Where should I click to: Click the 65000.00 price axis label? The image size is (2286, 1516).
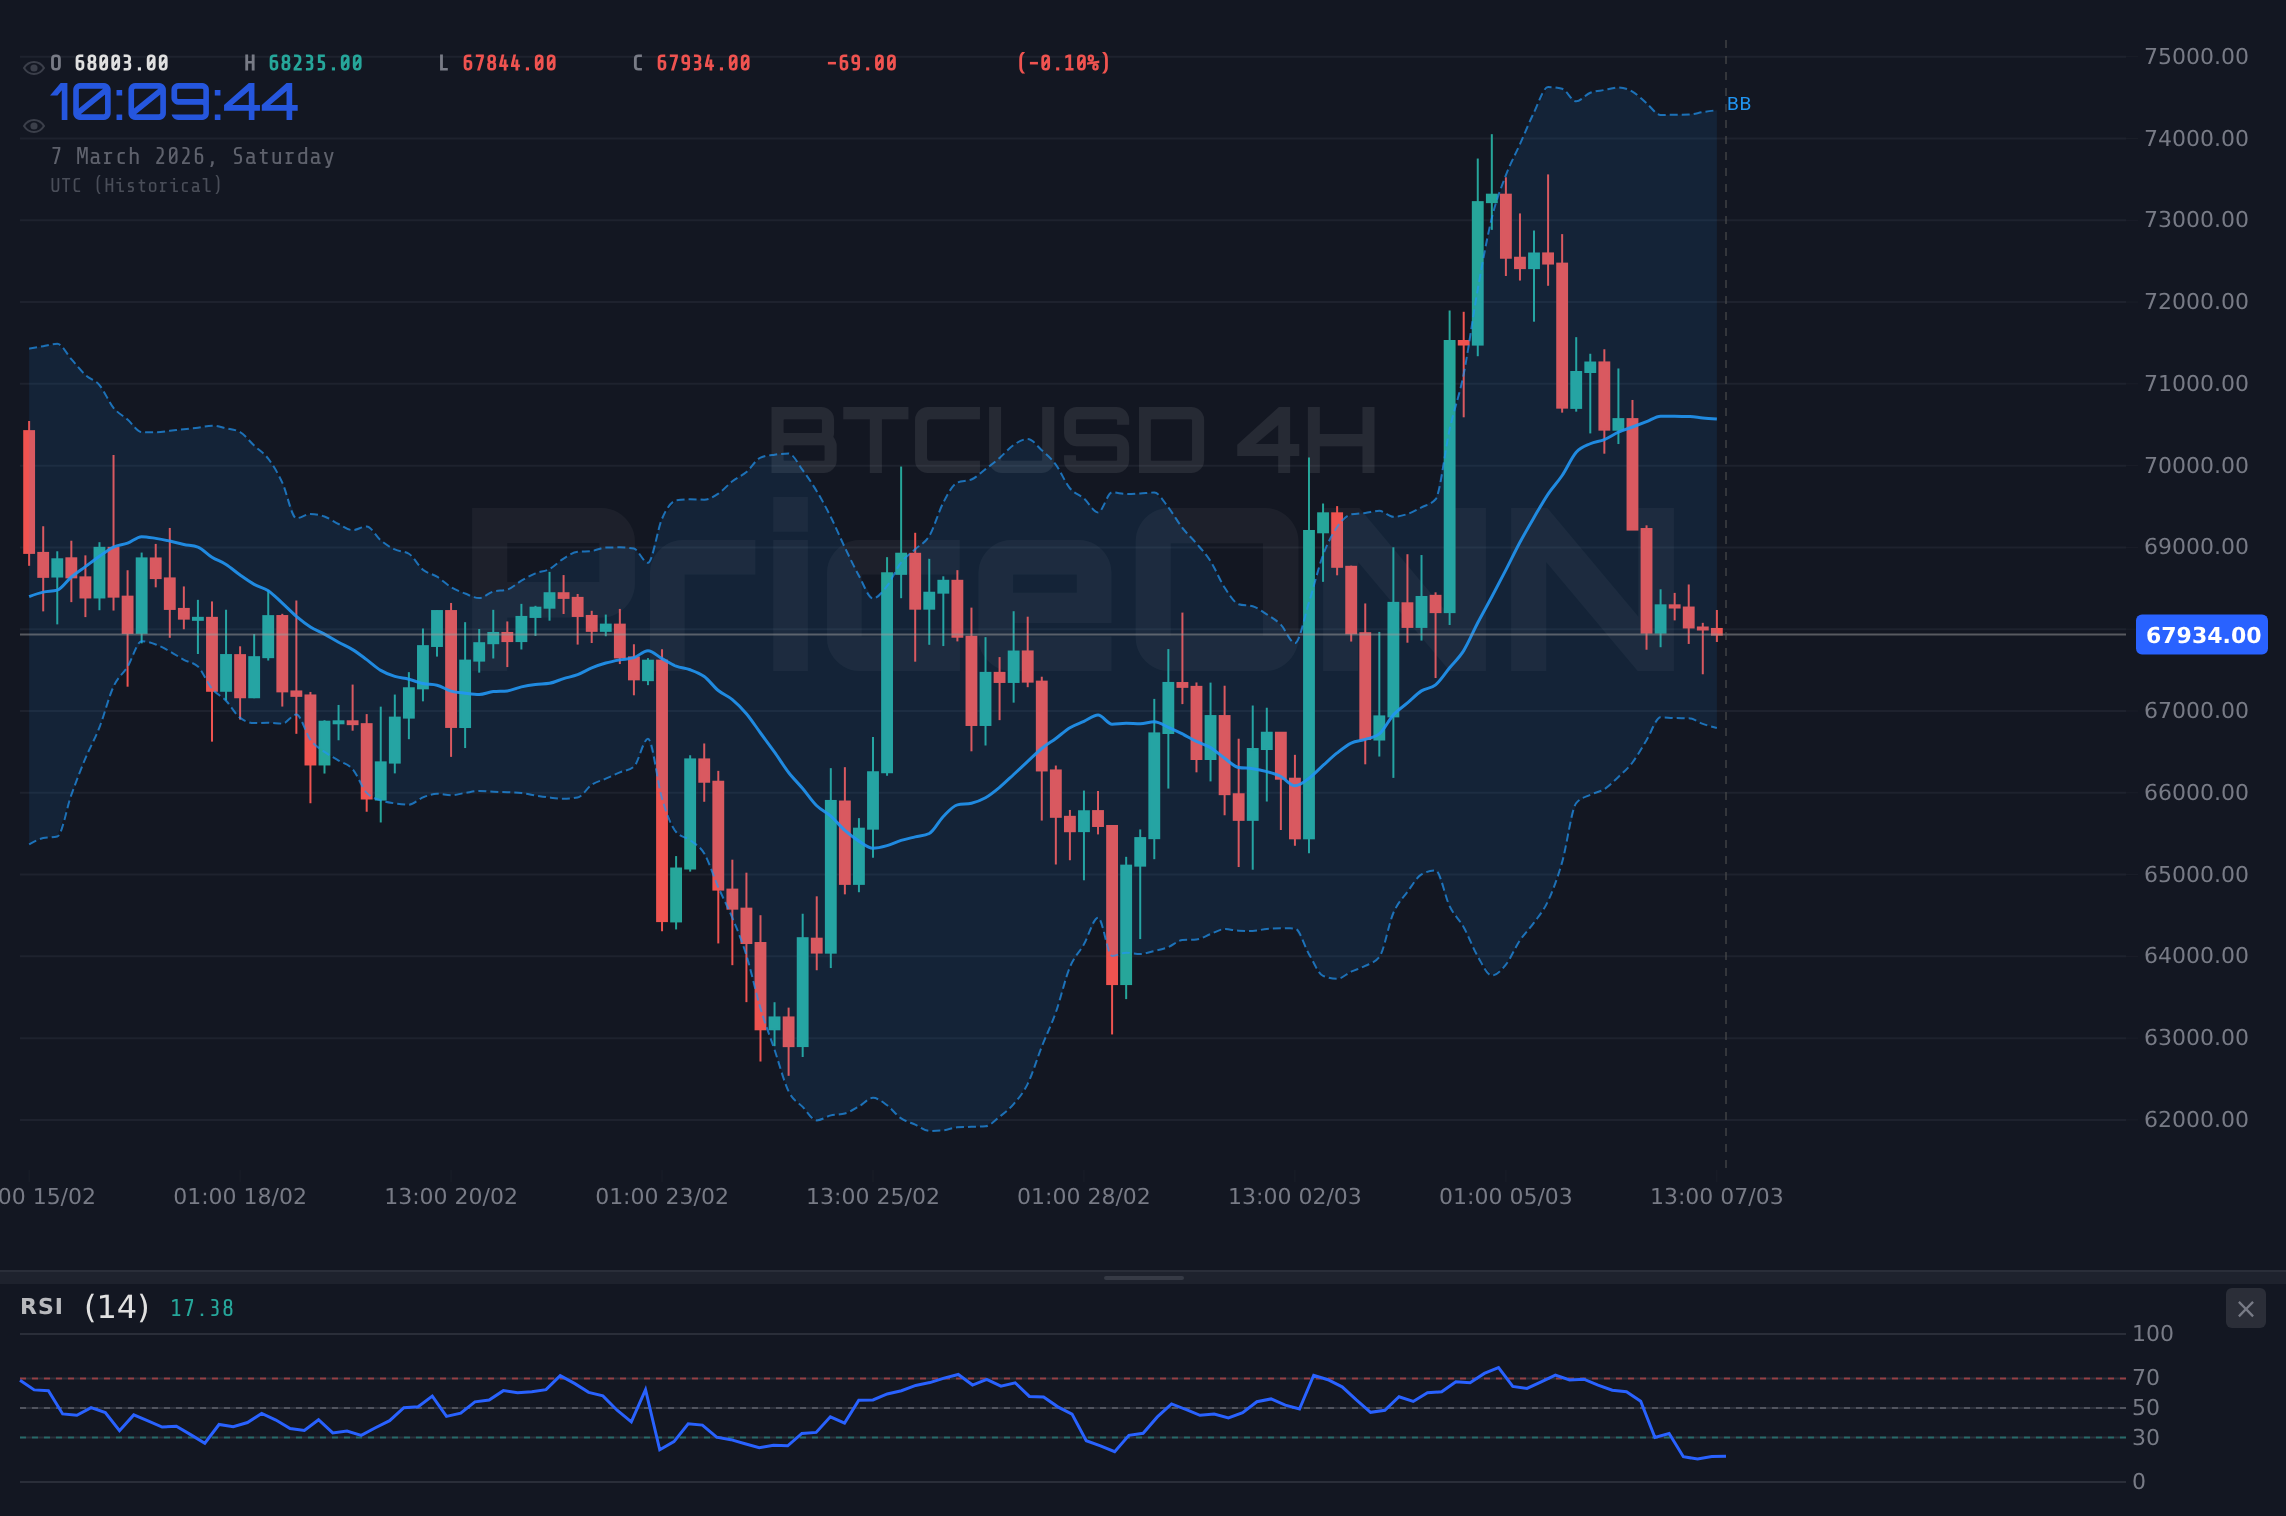click(2196, 874)
